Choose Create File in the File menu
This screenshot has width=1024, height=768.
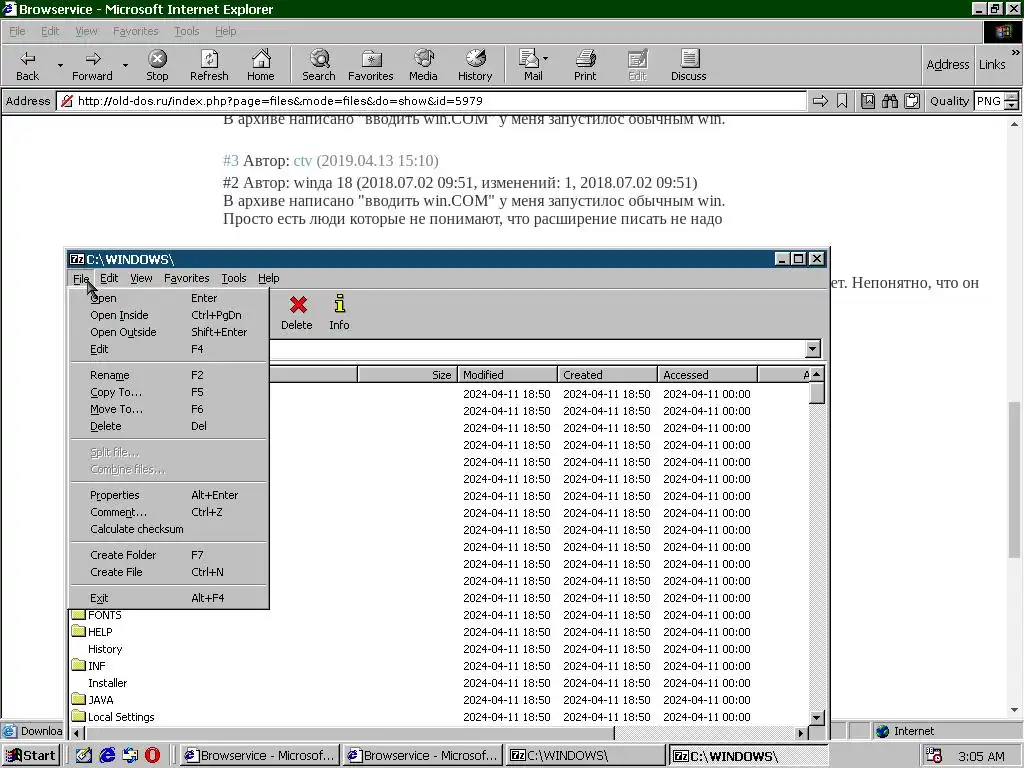(x=169, y=572)
